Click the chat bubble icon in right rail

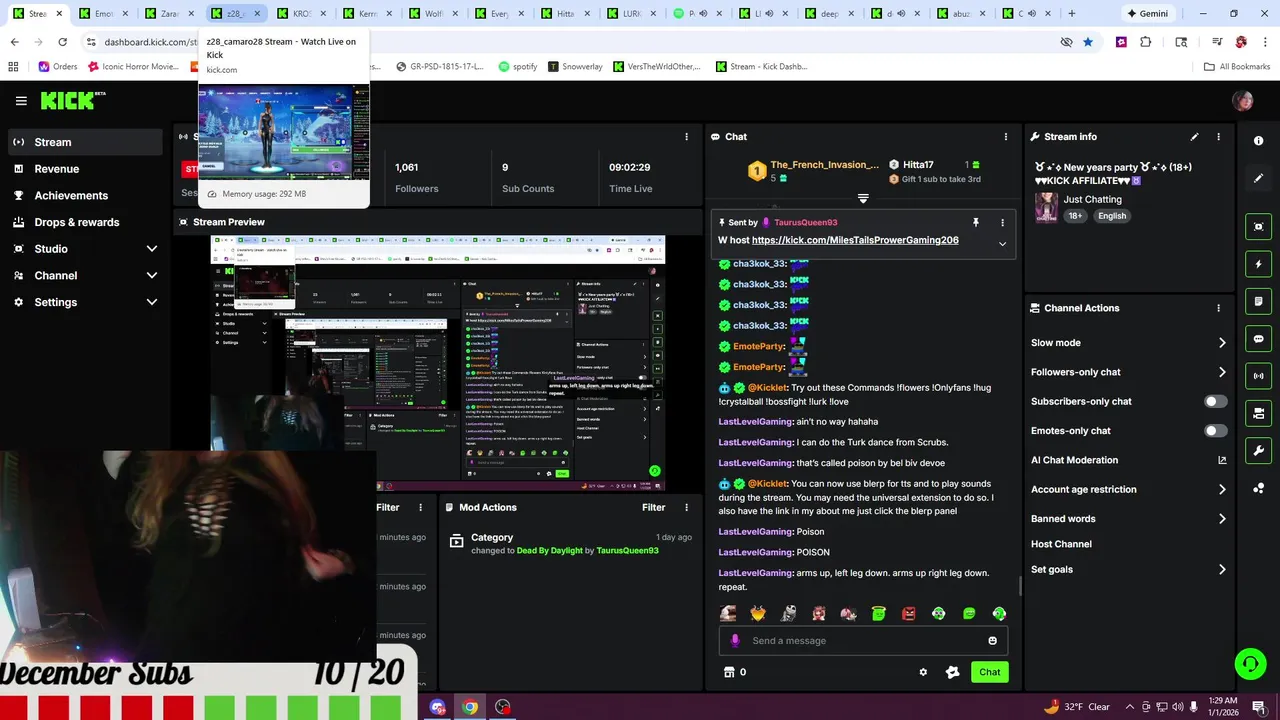pyautogui.click(x=1258, y=339)
